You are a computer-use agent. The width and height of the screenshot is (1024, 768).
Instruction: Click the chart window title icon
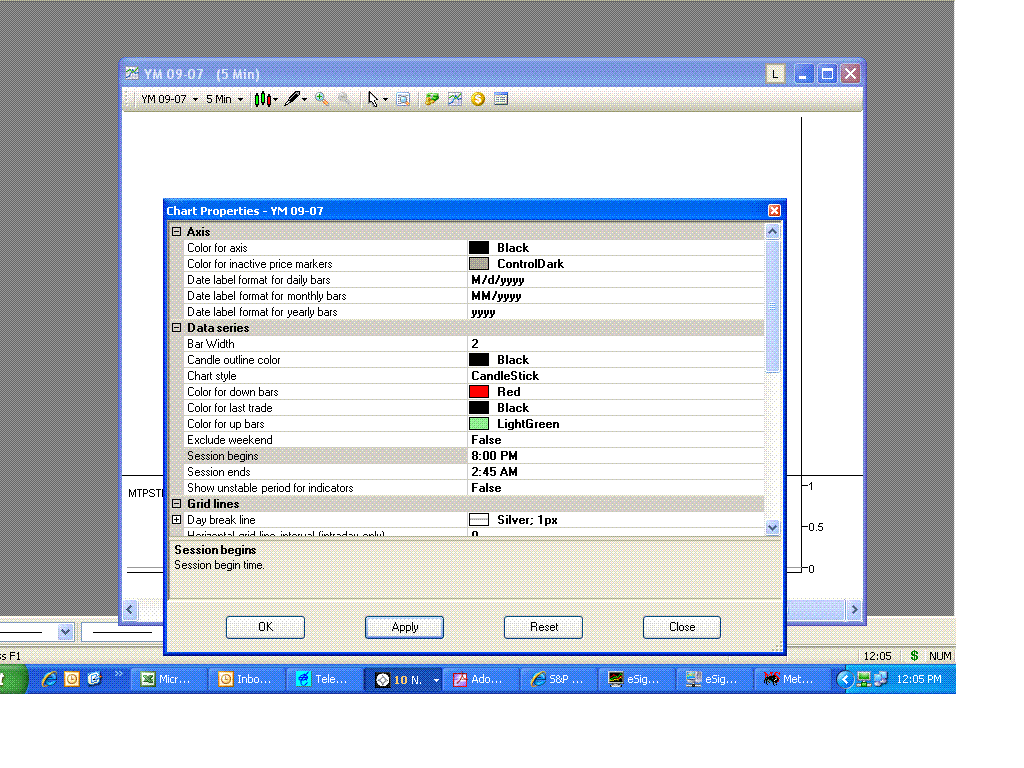pyautogui.click(x=132, y=73)
